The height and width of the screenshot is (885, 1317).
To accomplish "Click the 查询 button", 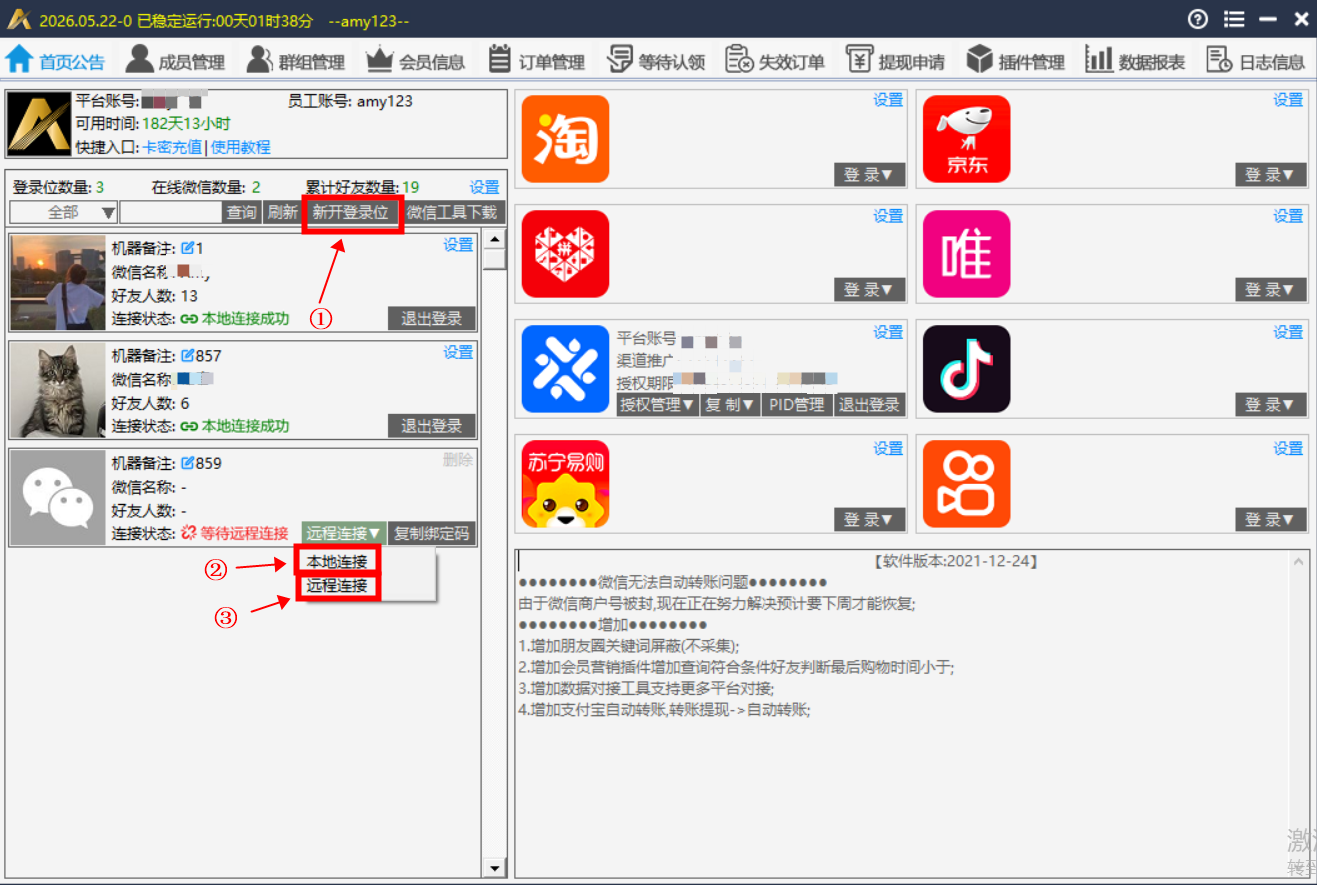I will [x=241, y=212].
